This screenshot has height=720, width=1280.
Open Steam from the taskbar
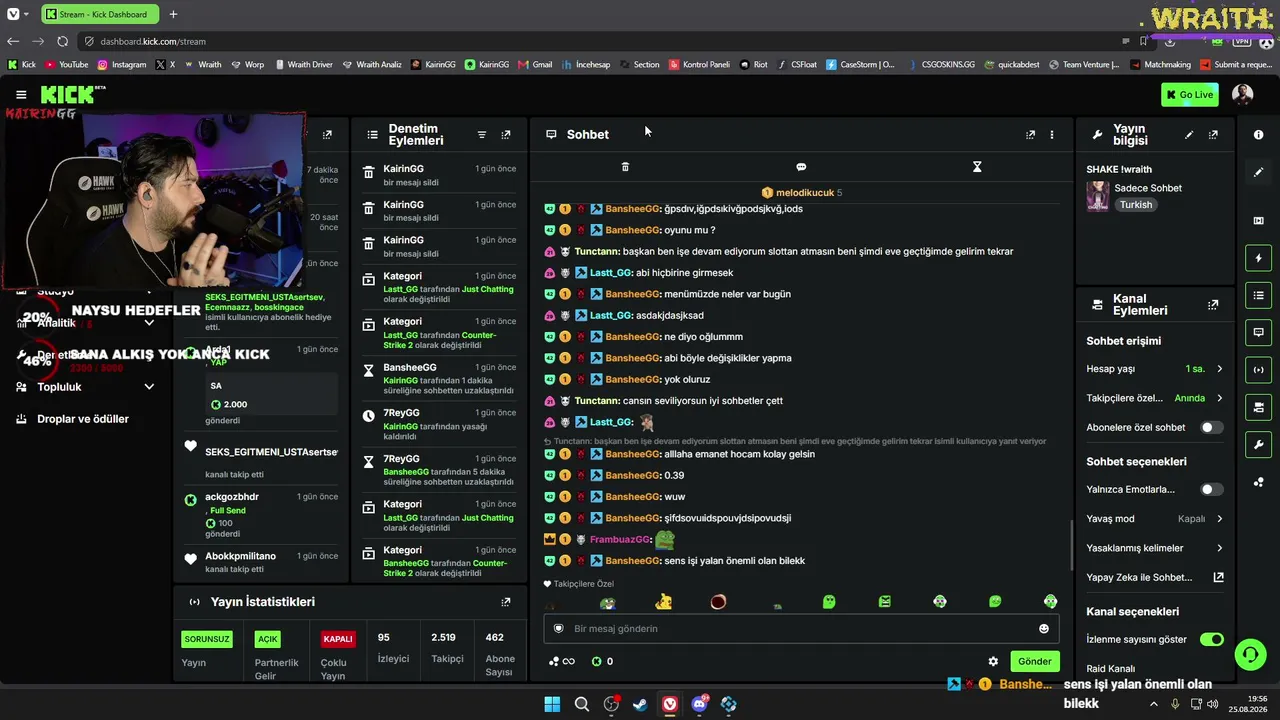click(640, 704)
